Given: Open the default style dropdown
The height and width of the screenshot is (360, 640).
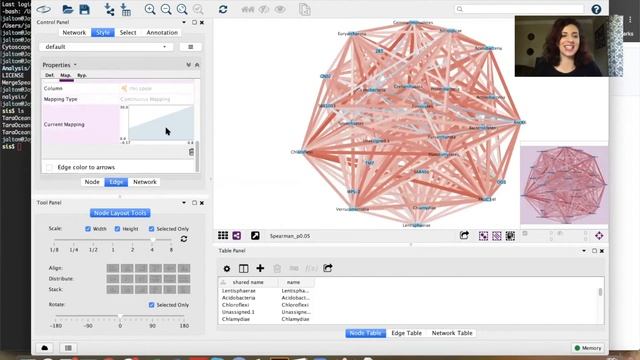Looking at the screenshot, I should pyautogui.click(x=106, y=47).
